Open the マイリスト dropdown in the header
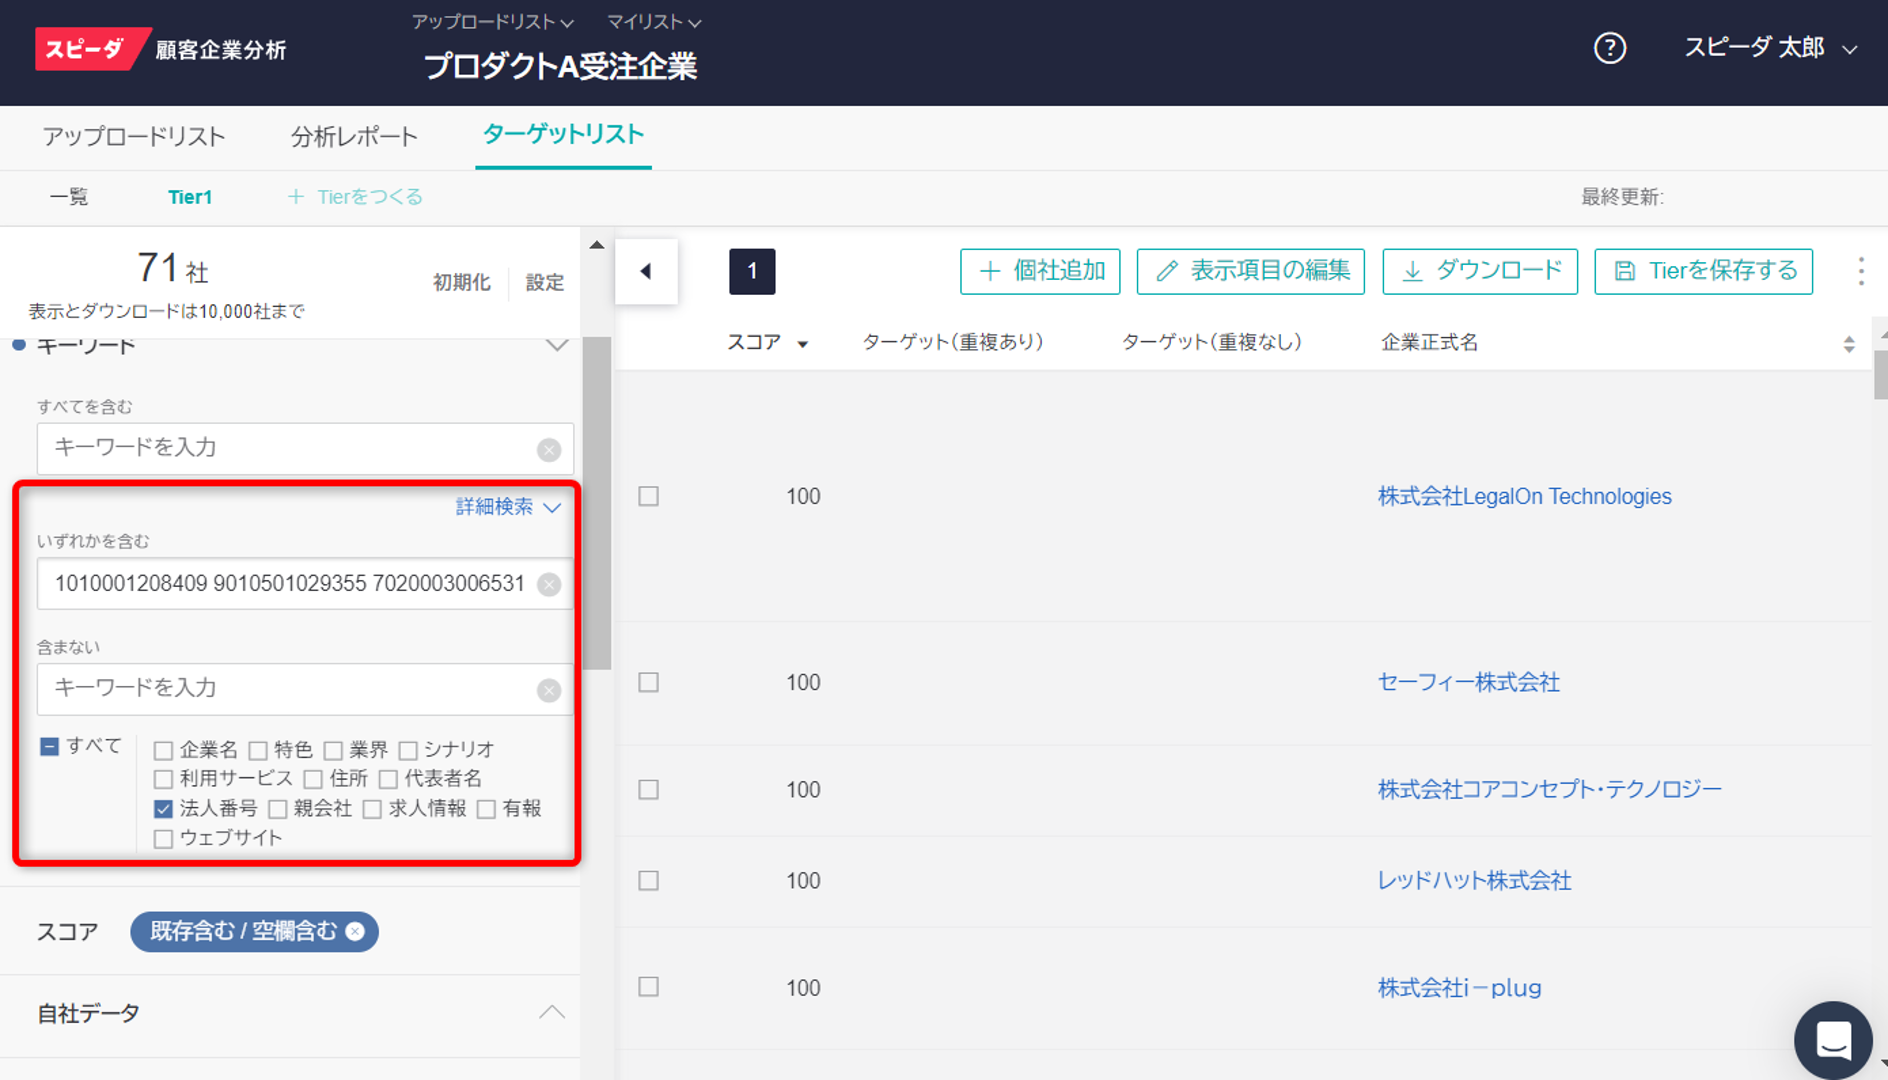Viewport: 1888px width, 1080px height. pos(651,21)
